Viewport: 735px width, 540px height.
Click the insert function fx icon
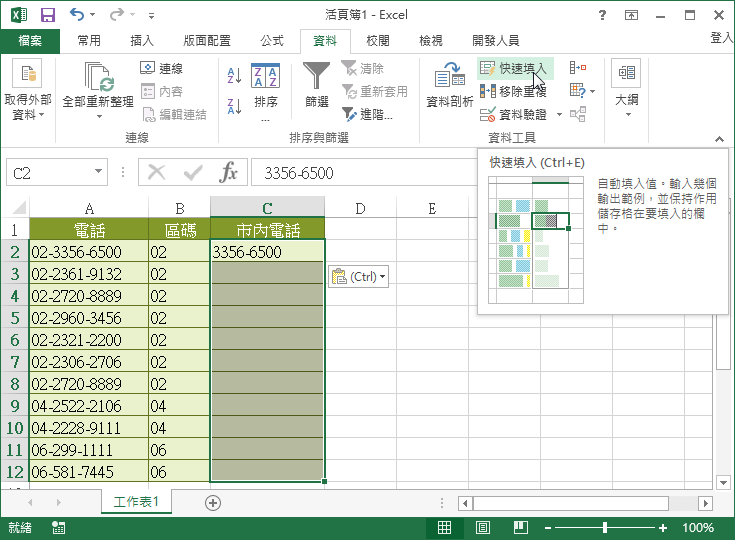(x=228, y=172)
